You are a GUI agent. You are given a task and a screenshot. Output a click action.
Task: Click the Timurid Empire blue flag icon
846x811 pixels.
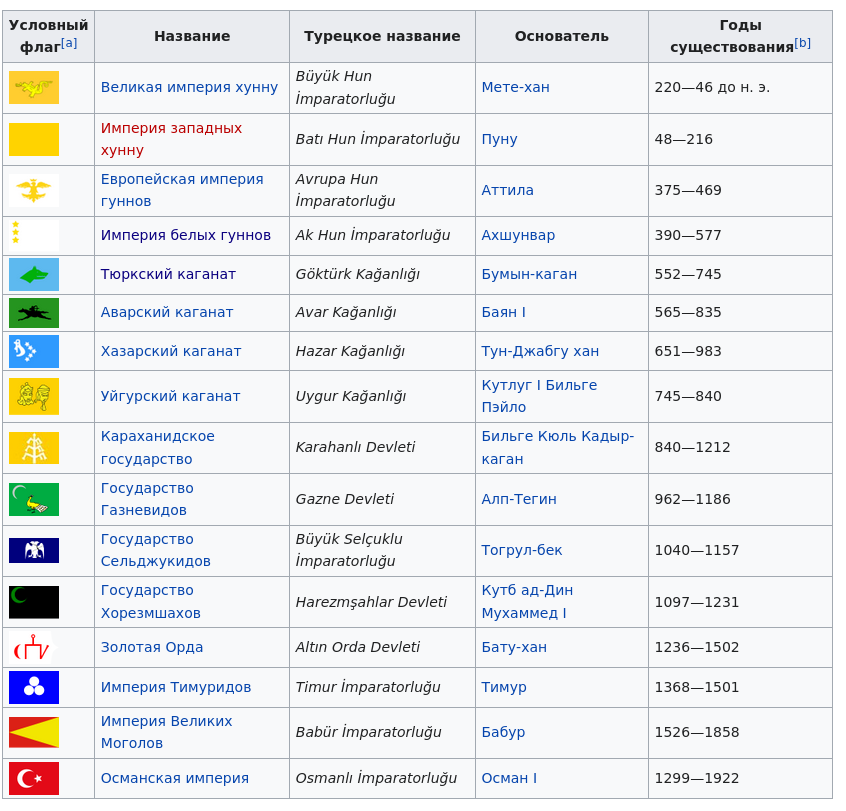pos(34,687)
